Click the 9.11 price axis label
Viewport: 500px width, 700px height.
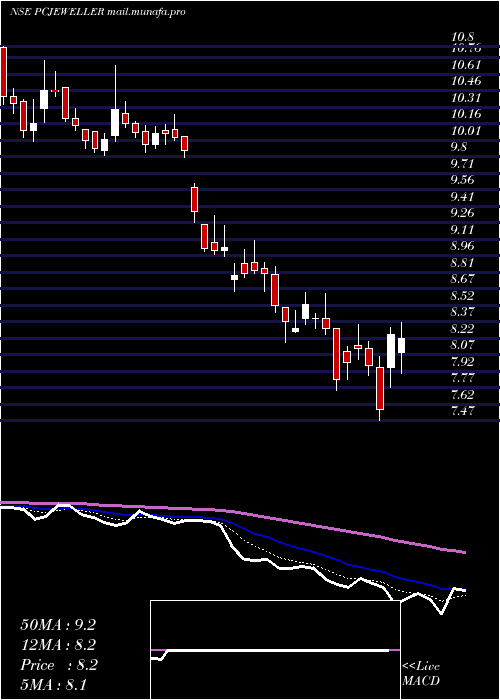point(462,229)
